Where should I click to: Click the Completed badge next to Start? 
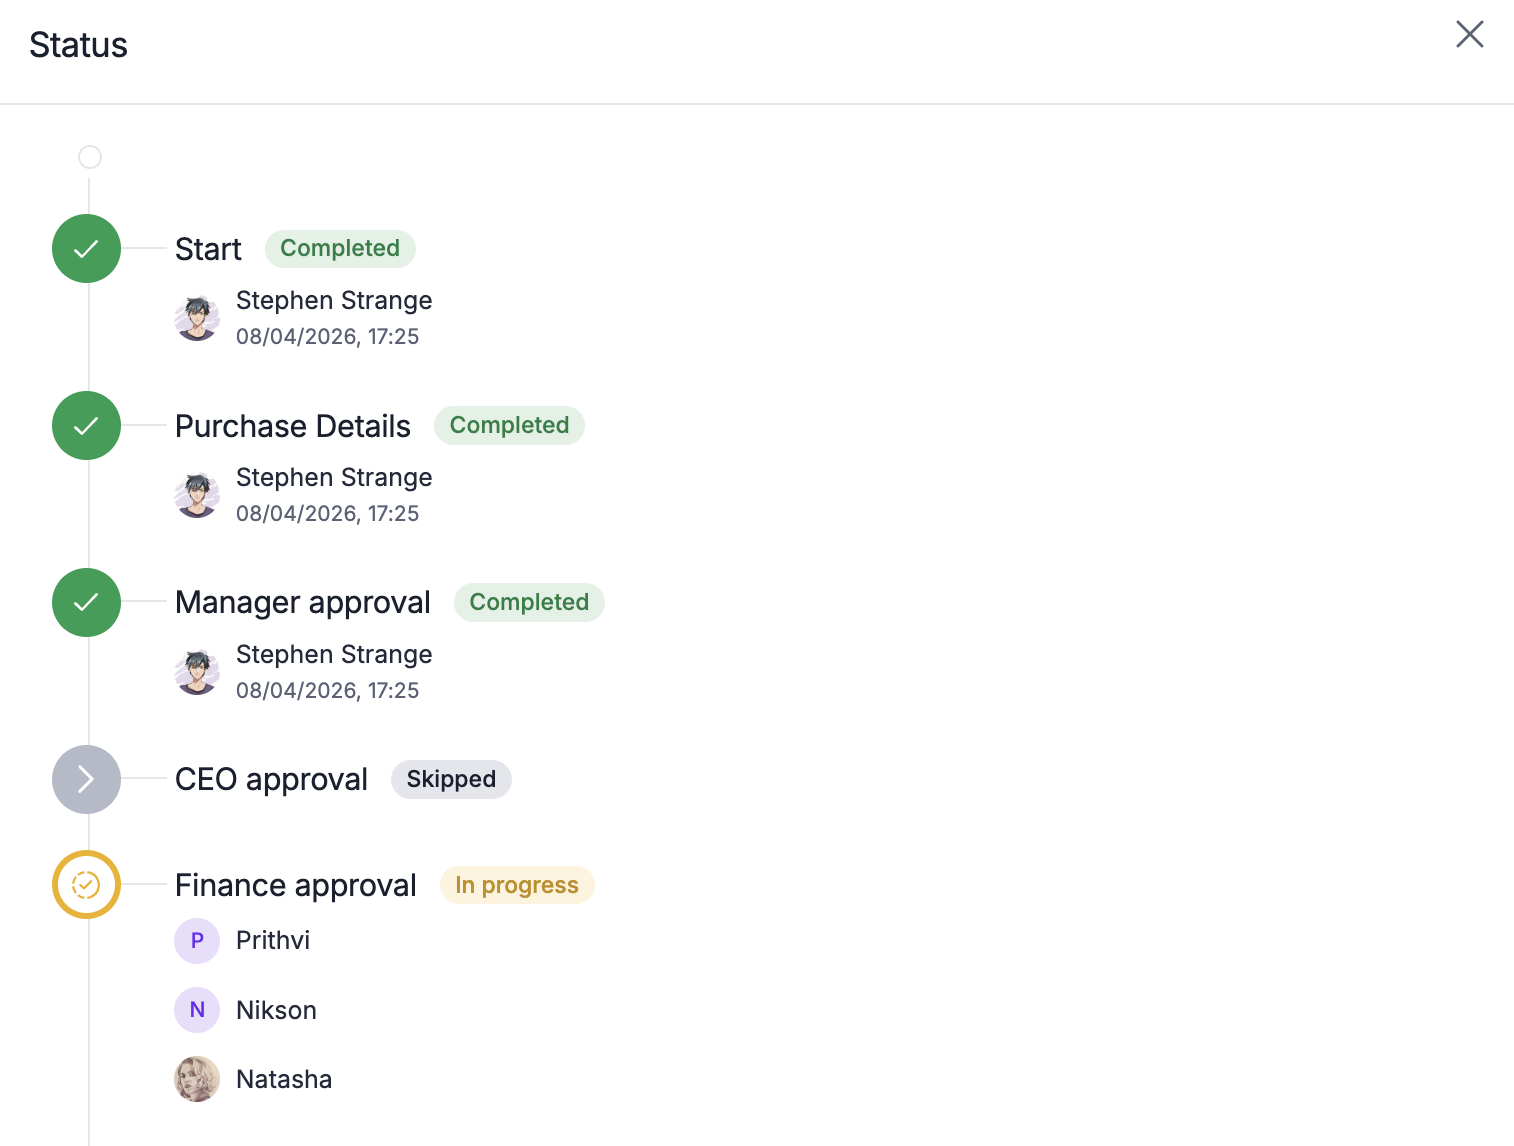coord(340,249)
